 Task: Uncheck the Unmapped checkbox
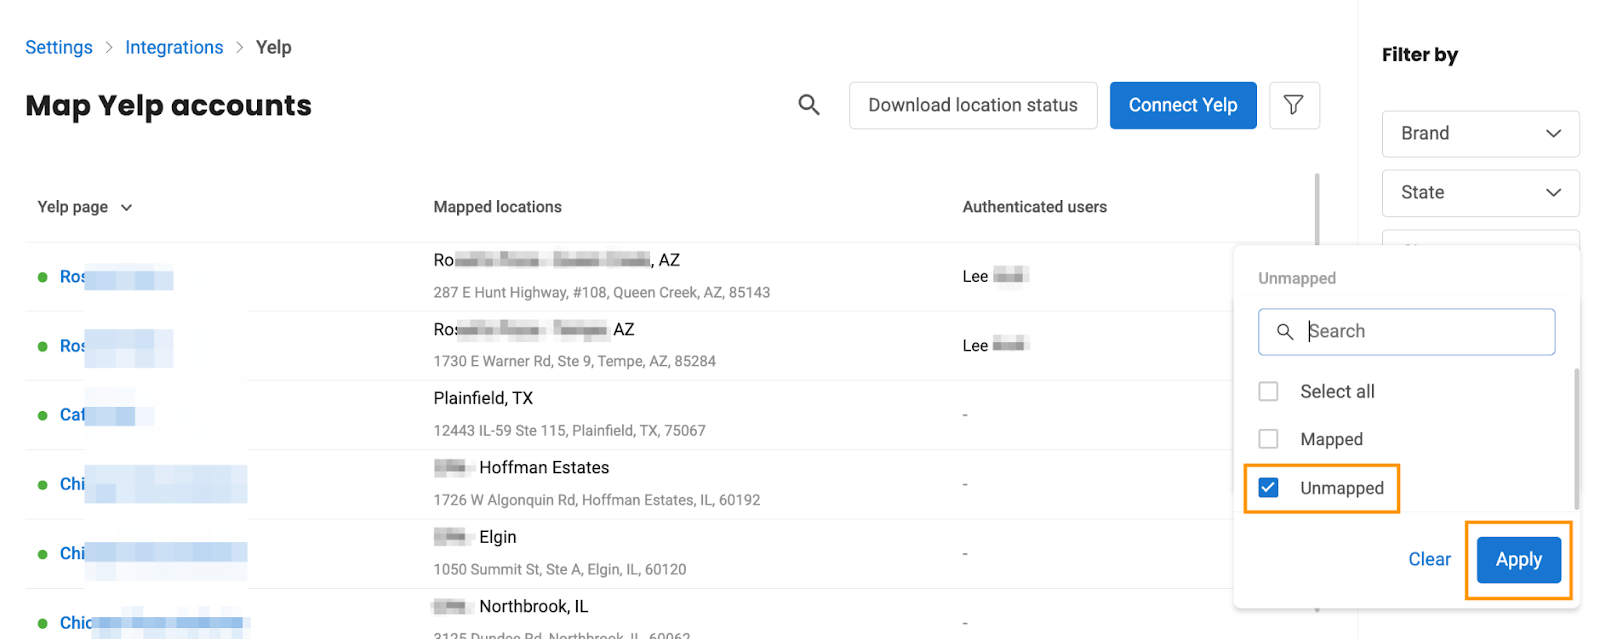click(x=1268, y=487)
